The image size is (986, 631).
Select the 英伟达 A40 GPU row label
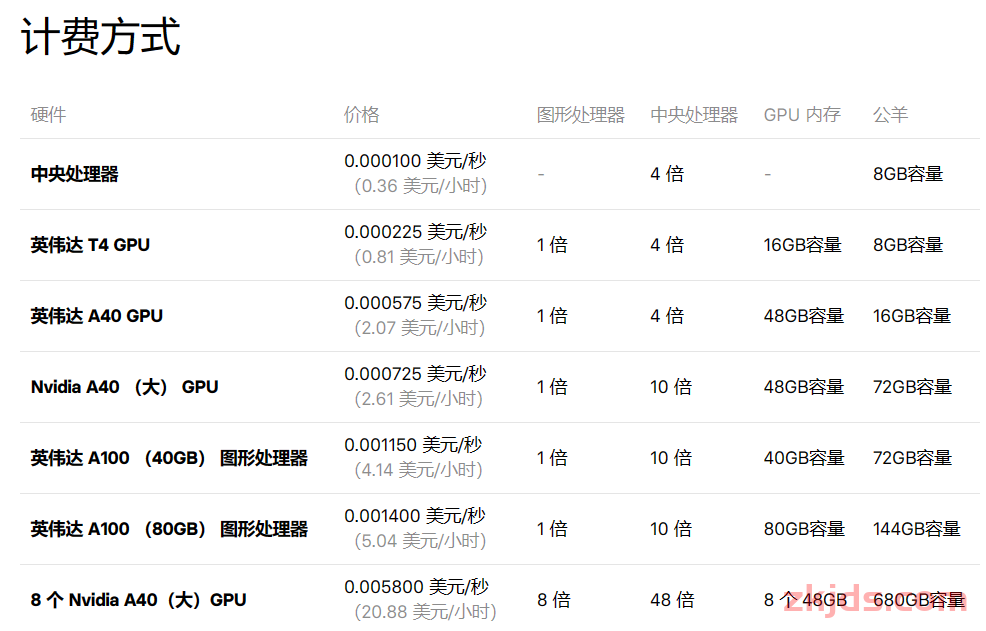point(97,316)
